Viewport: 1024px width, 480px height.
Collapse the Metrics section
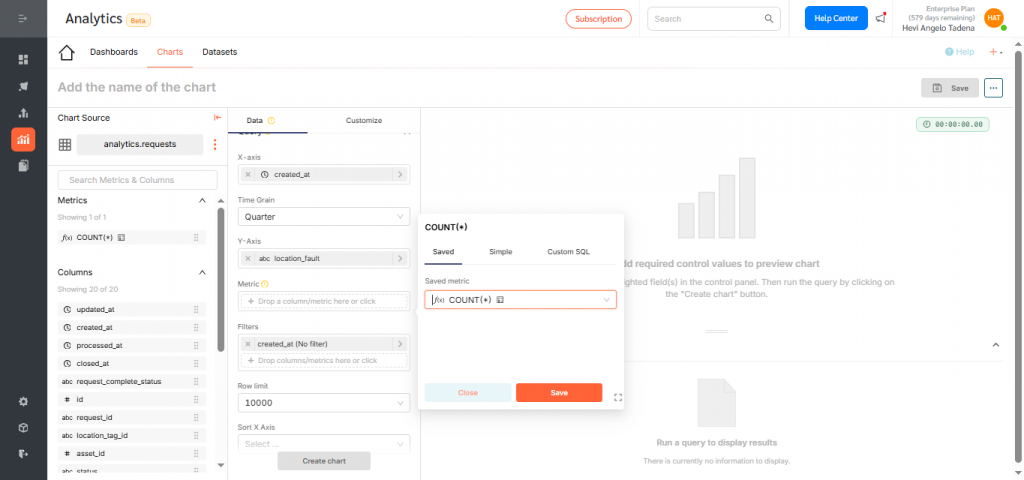coord(202,201)
